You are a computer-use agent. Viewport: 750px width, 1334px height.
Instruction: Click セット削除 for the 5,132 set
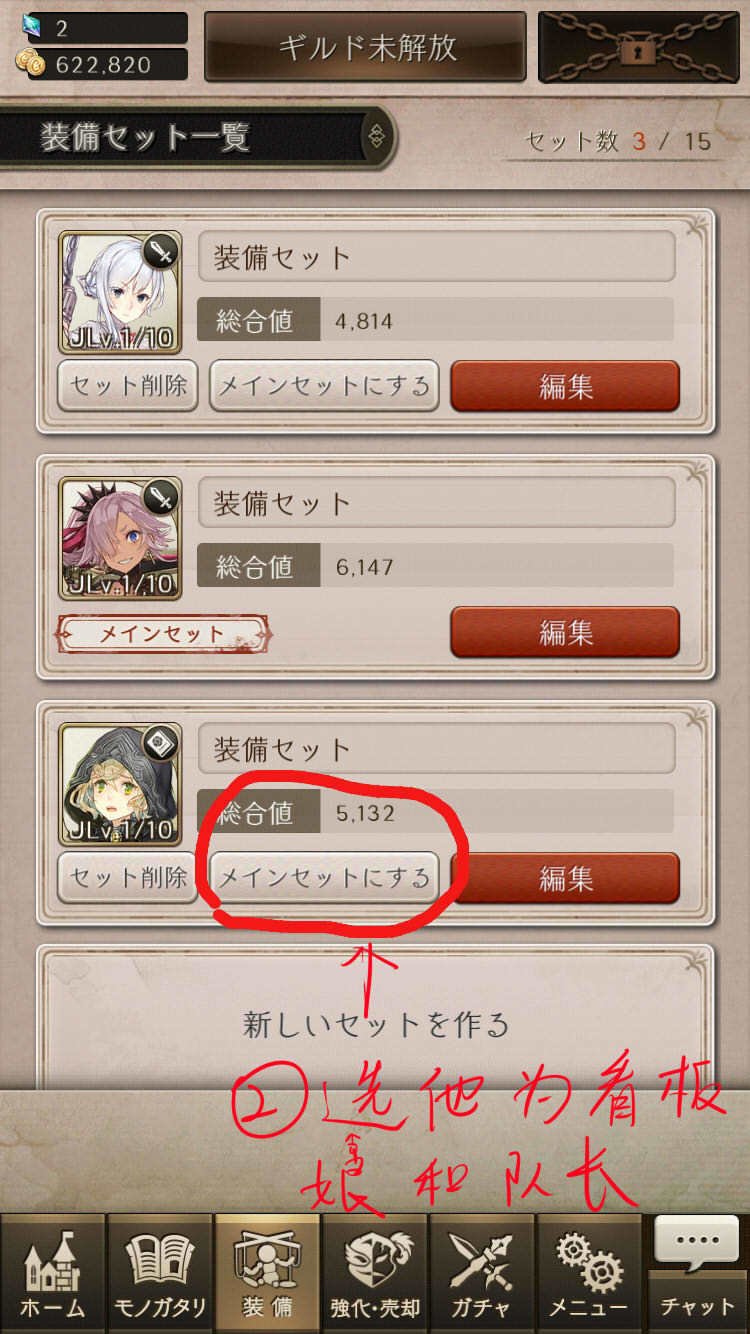pos(128,878)
